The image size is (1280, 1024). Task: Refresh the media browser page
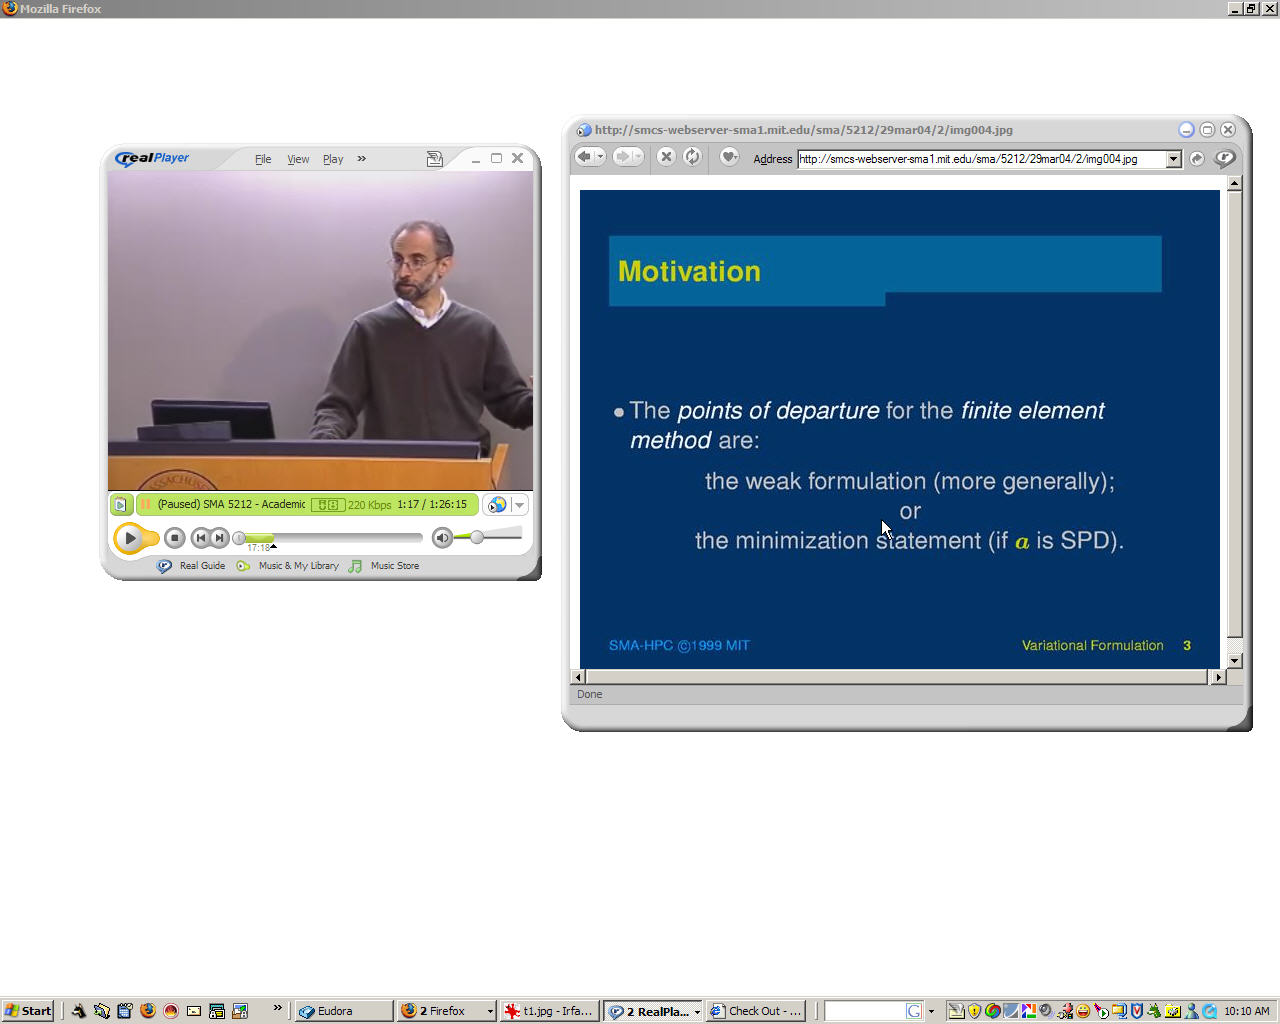692,157
